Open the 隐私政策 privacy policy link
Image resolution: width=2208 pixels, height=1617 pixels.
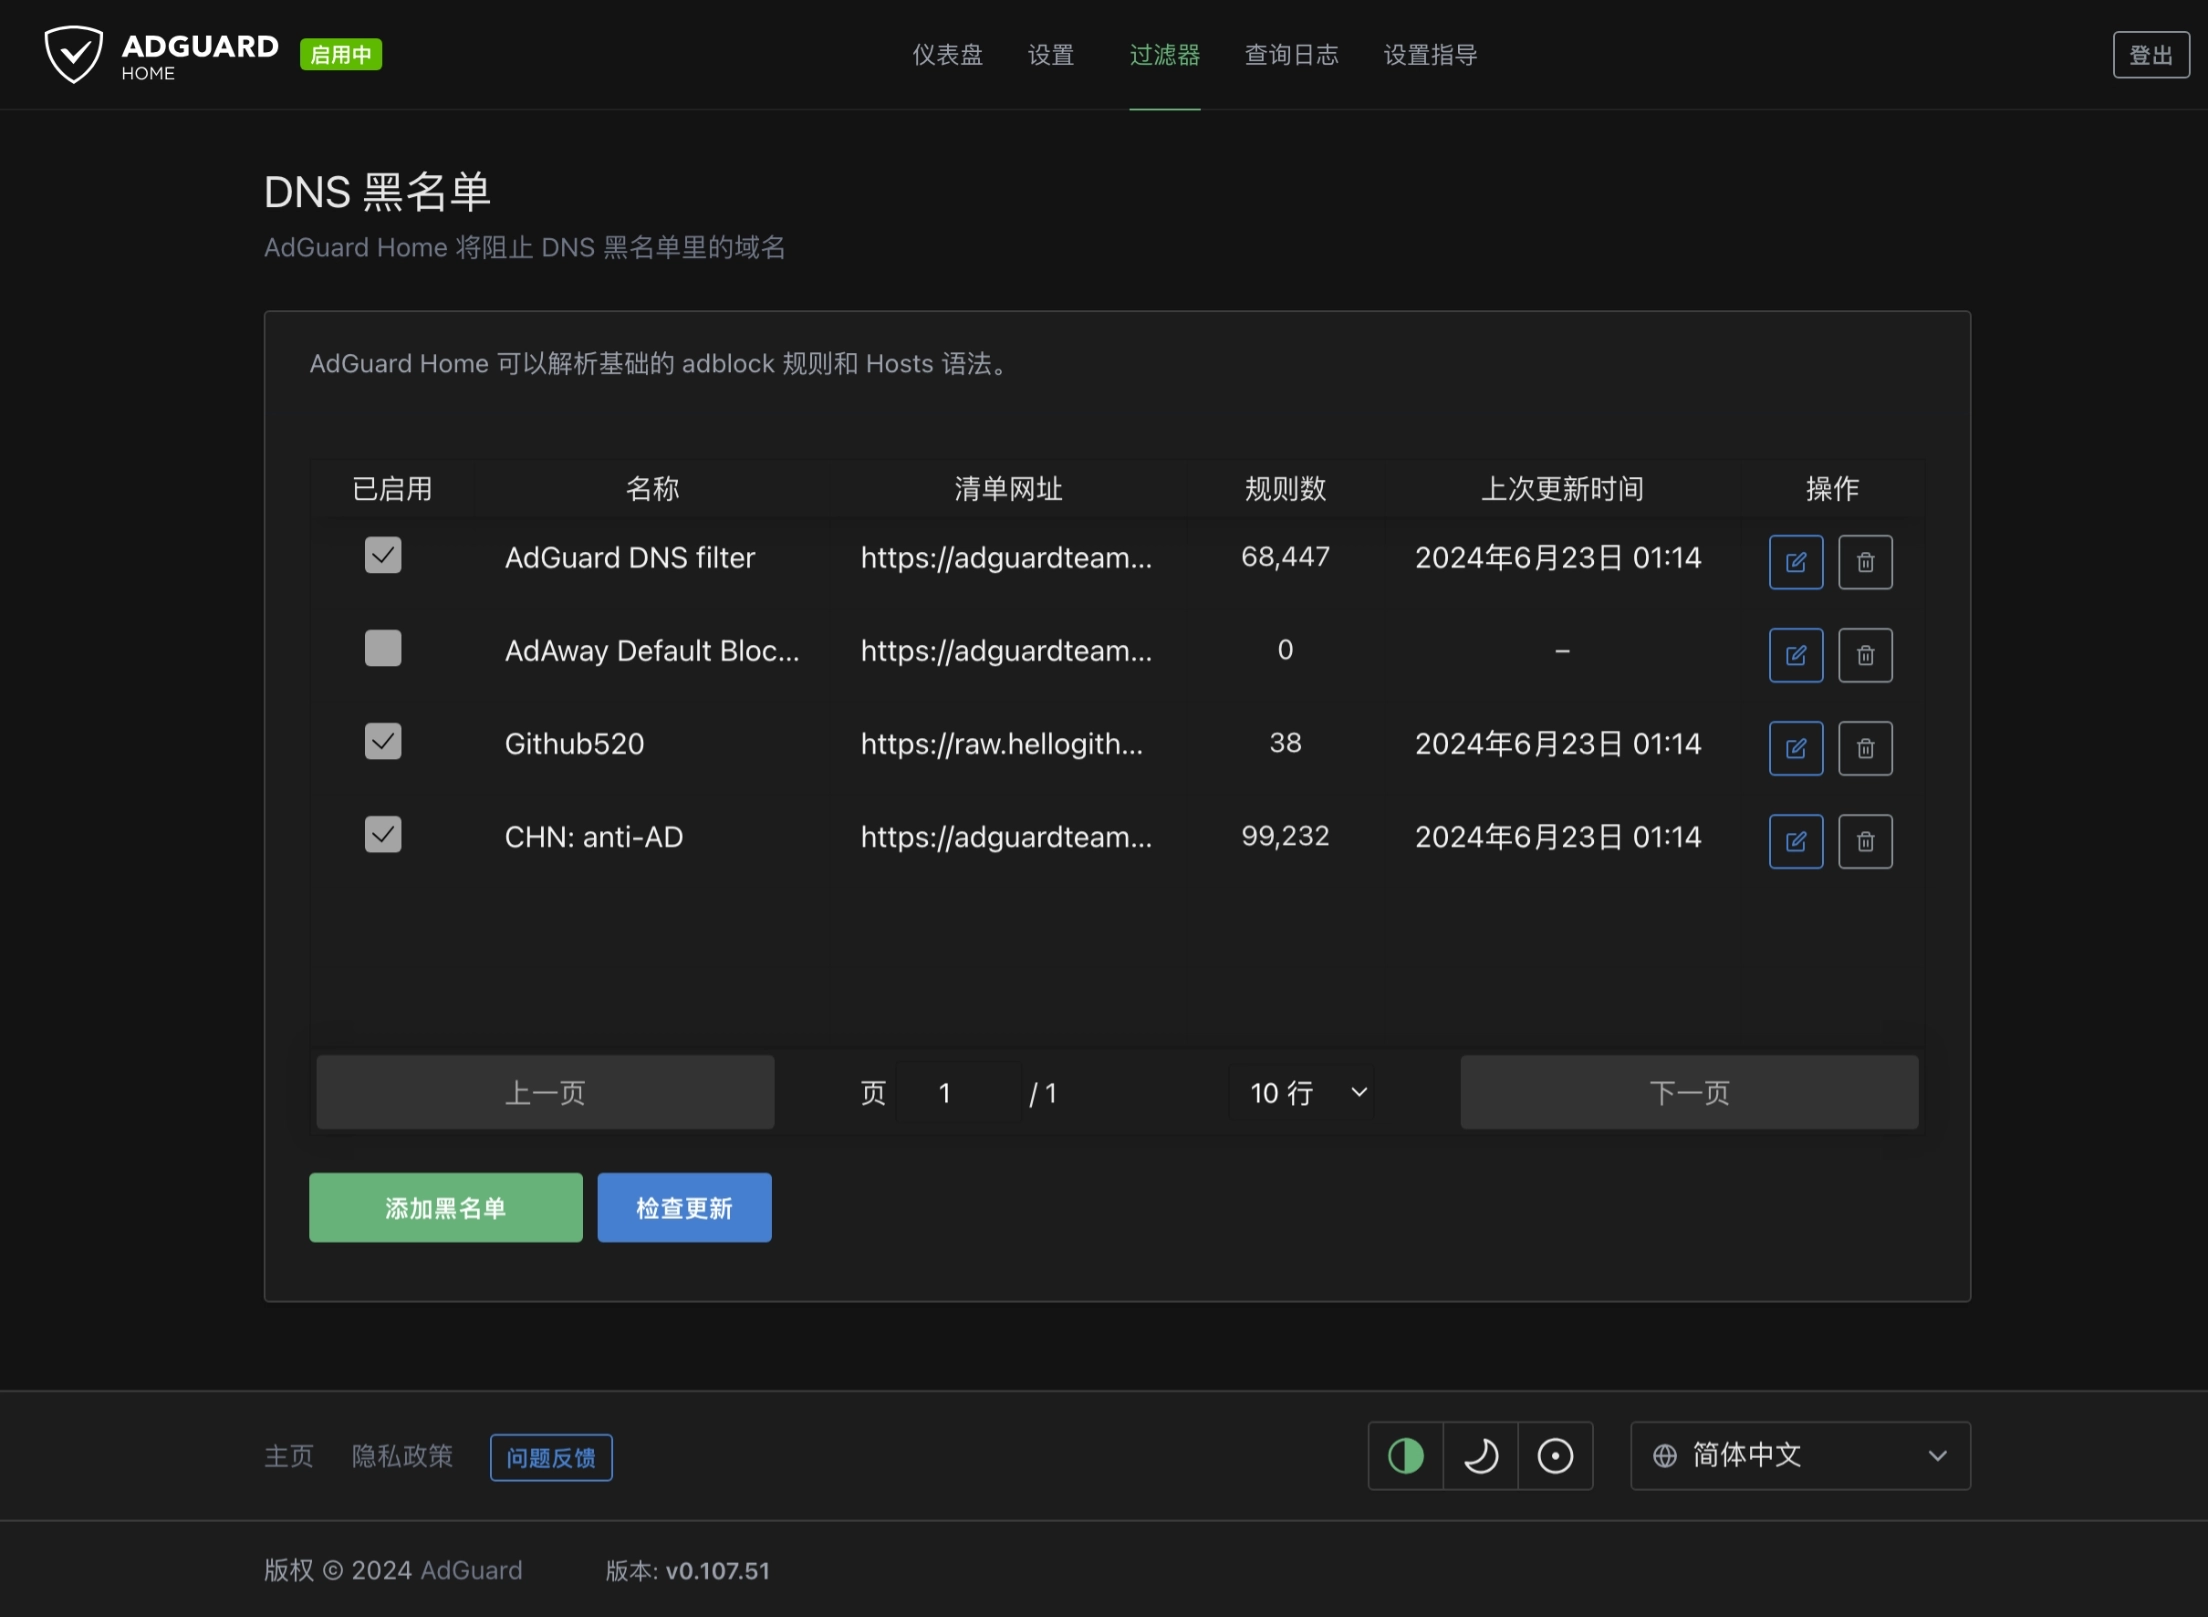pyautogui.click(x=402, y=1456)
